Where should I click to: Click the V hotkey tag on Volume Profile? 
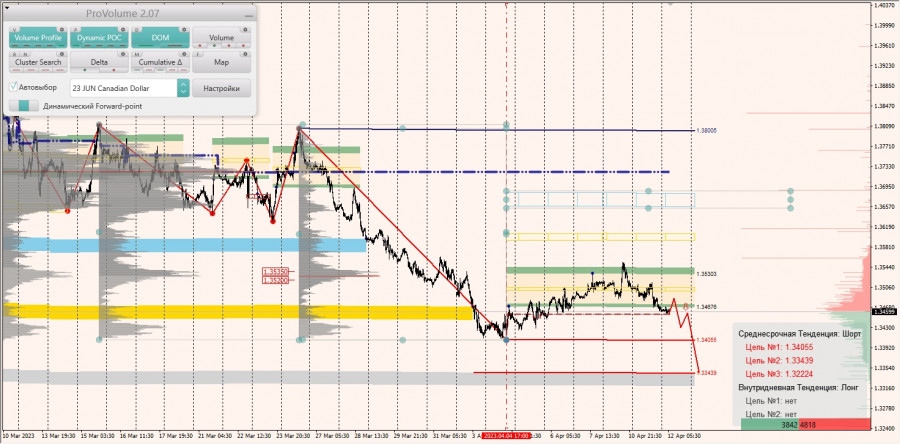pyautogui.click(x=14, y=29)
